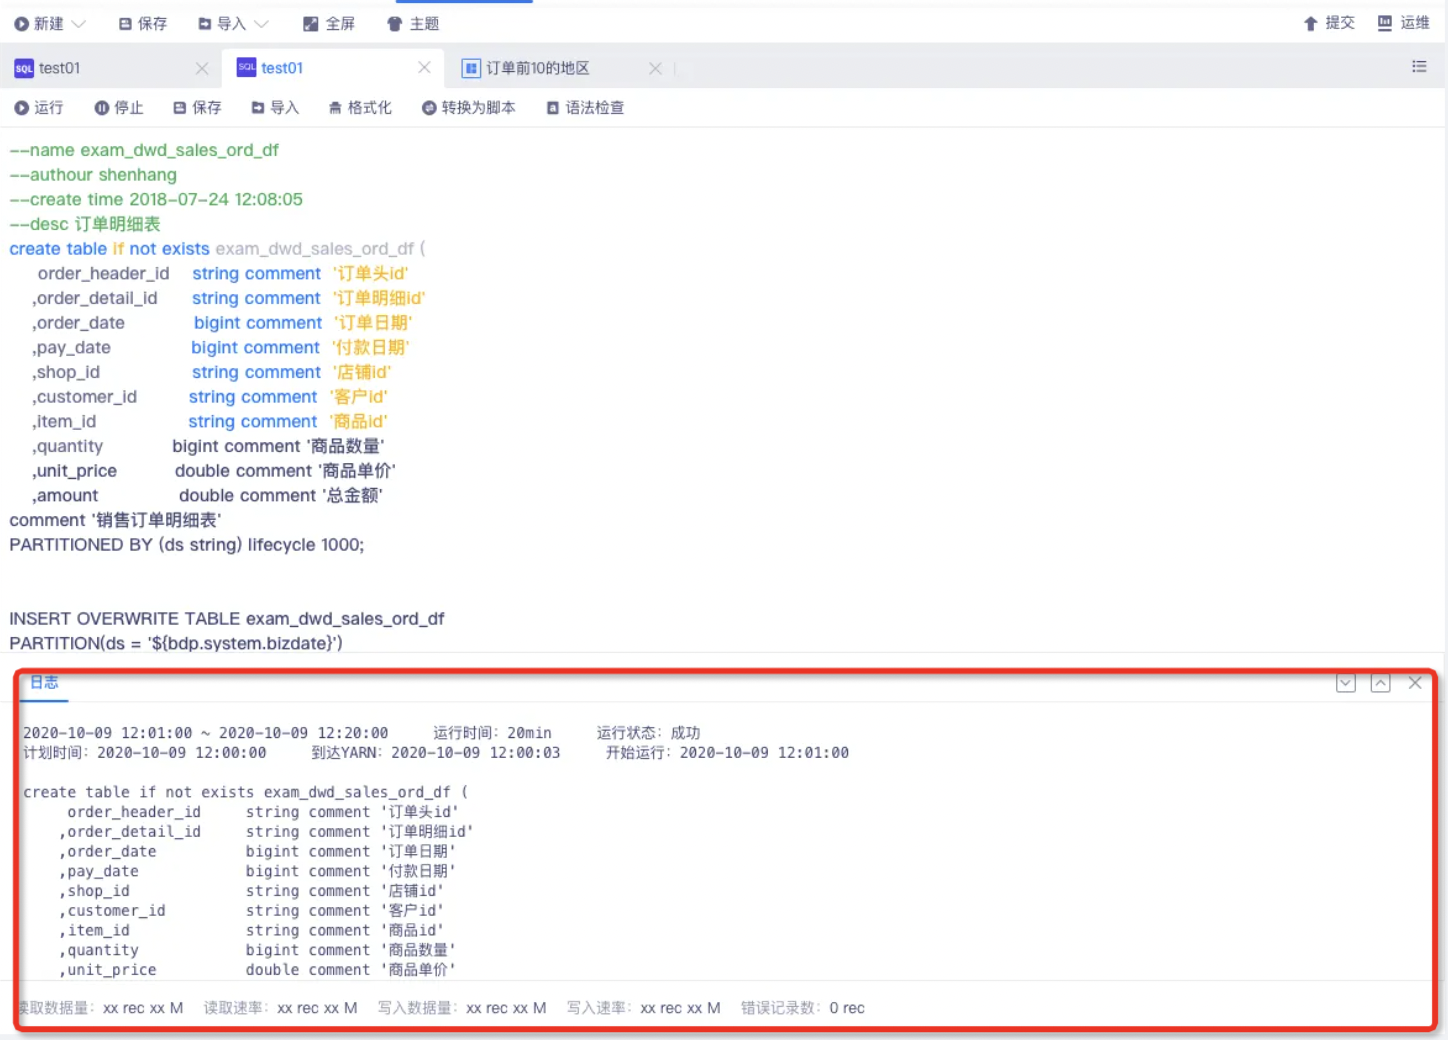
Task: Click the SQL icon on active test01 tab
Action: pos(246,67)
